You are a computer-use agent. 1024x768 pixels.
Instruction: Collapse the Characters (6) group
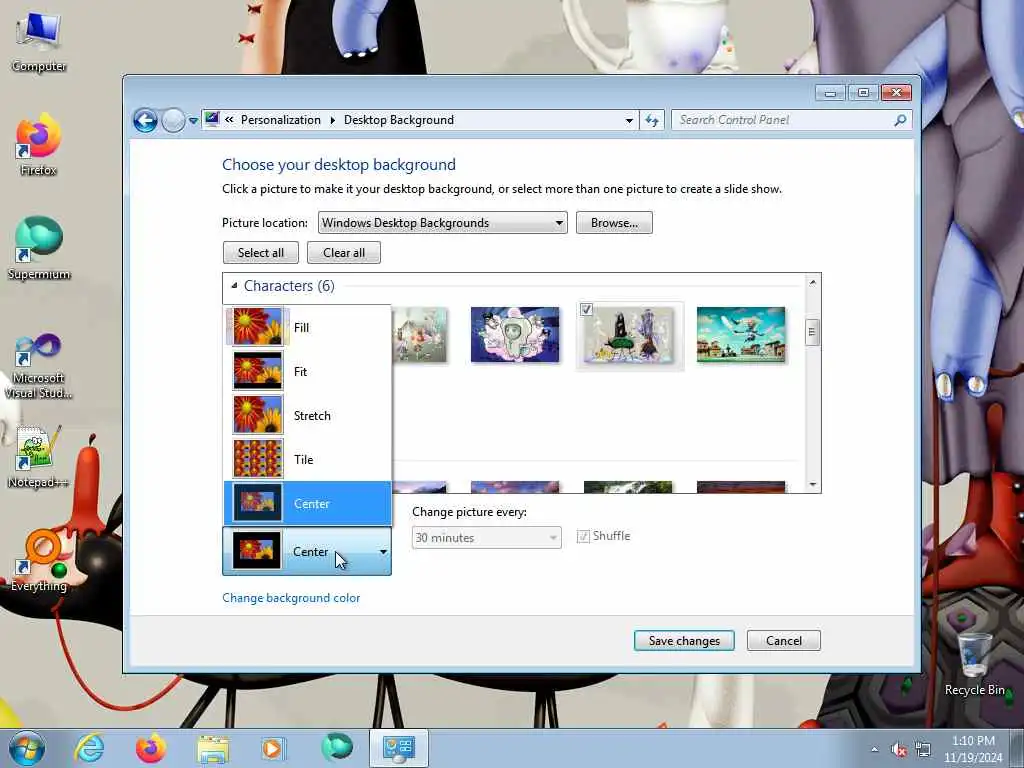[234, 285]
